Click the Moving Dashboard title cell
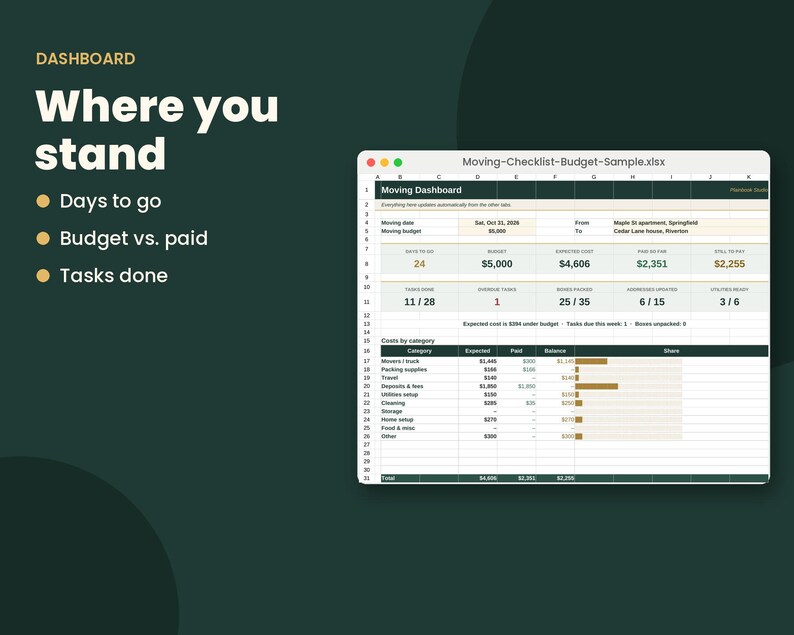Image resolution: width=794 pixels, height=635 pixels. point(421,190)
